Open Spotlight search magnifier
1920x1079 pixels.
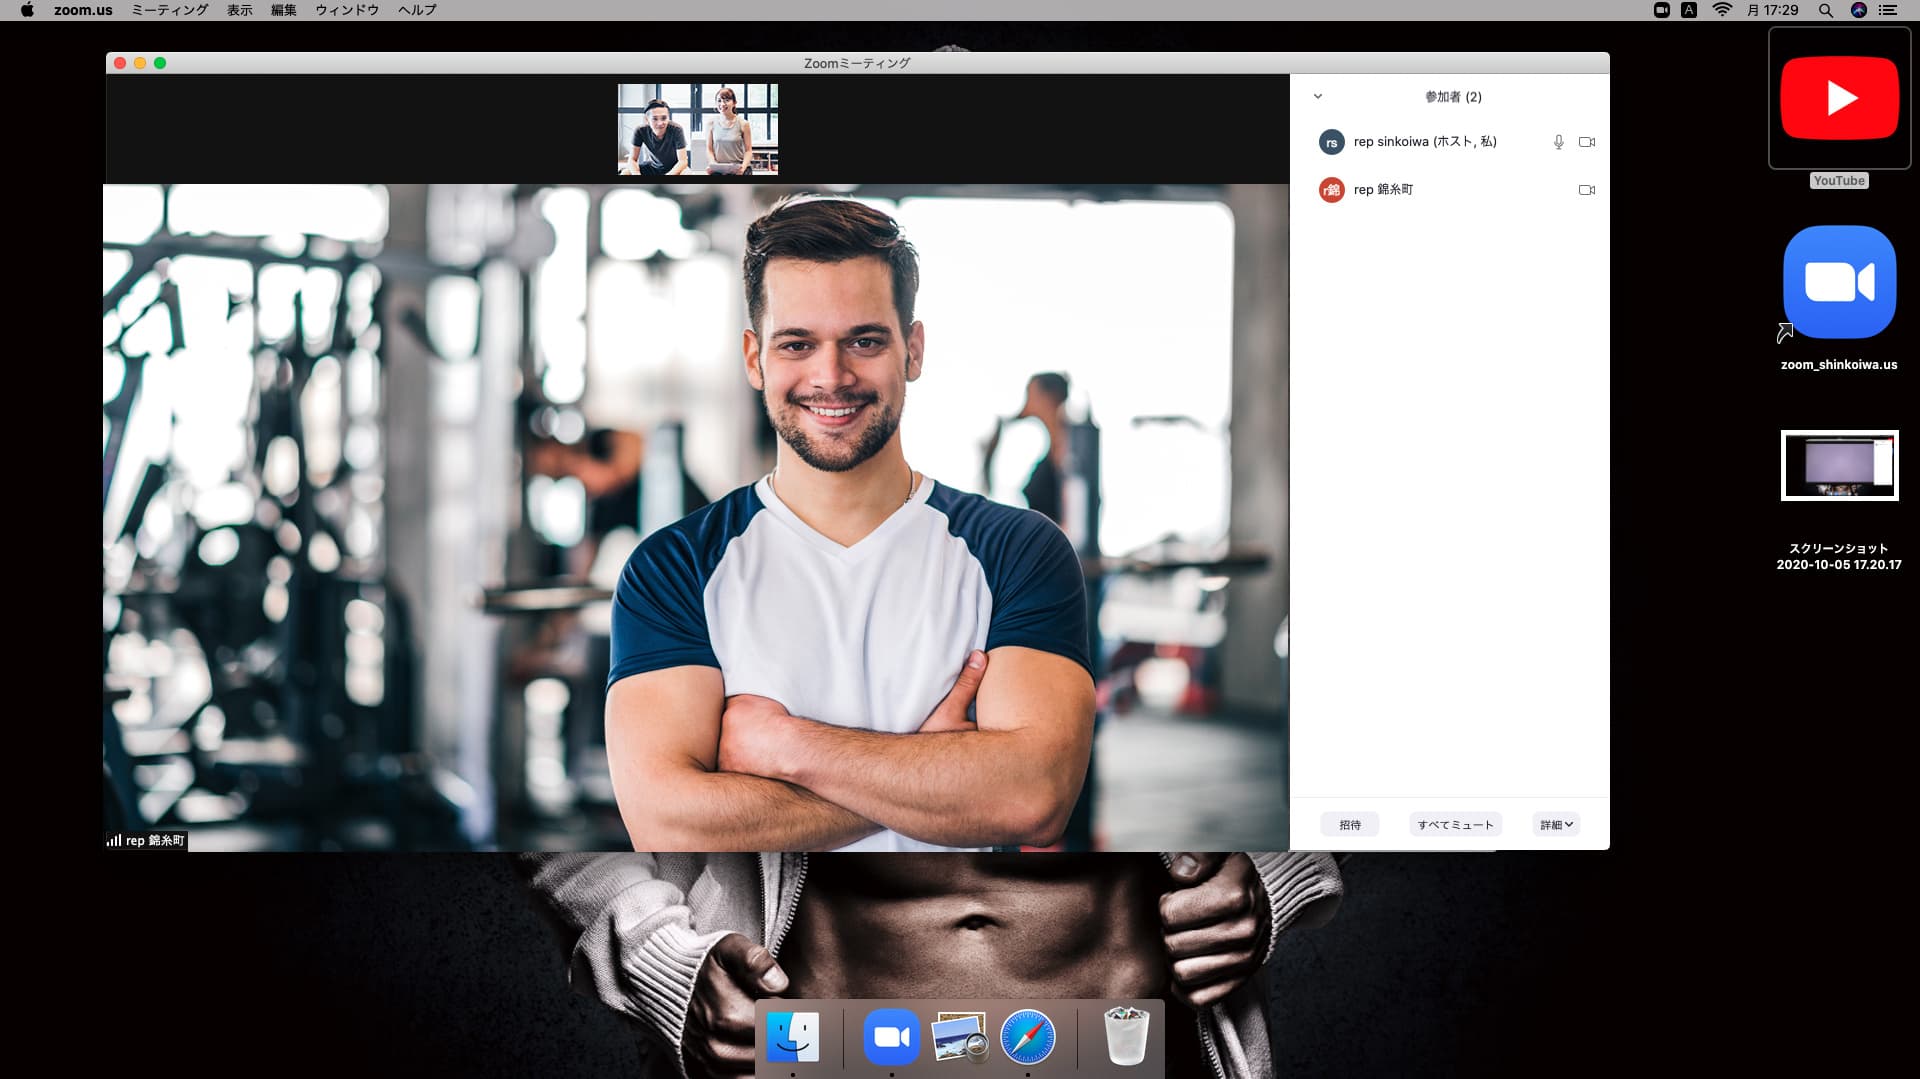click(x=1826, y=10)
